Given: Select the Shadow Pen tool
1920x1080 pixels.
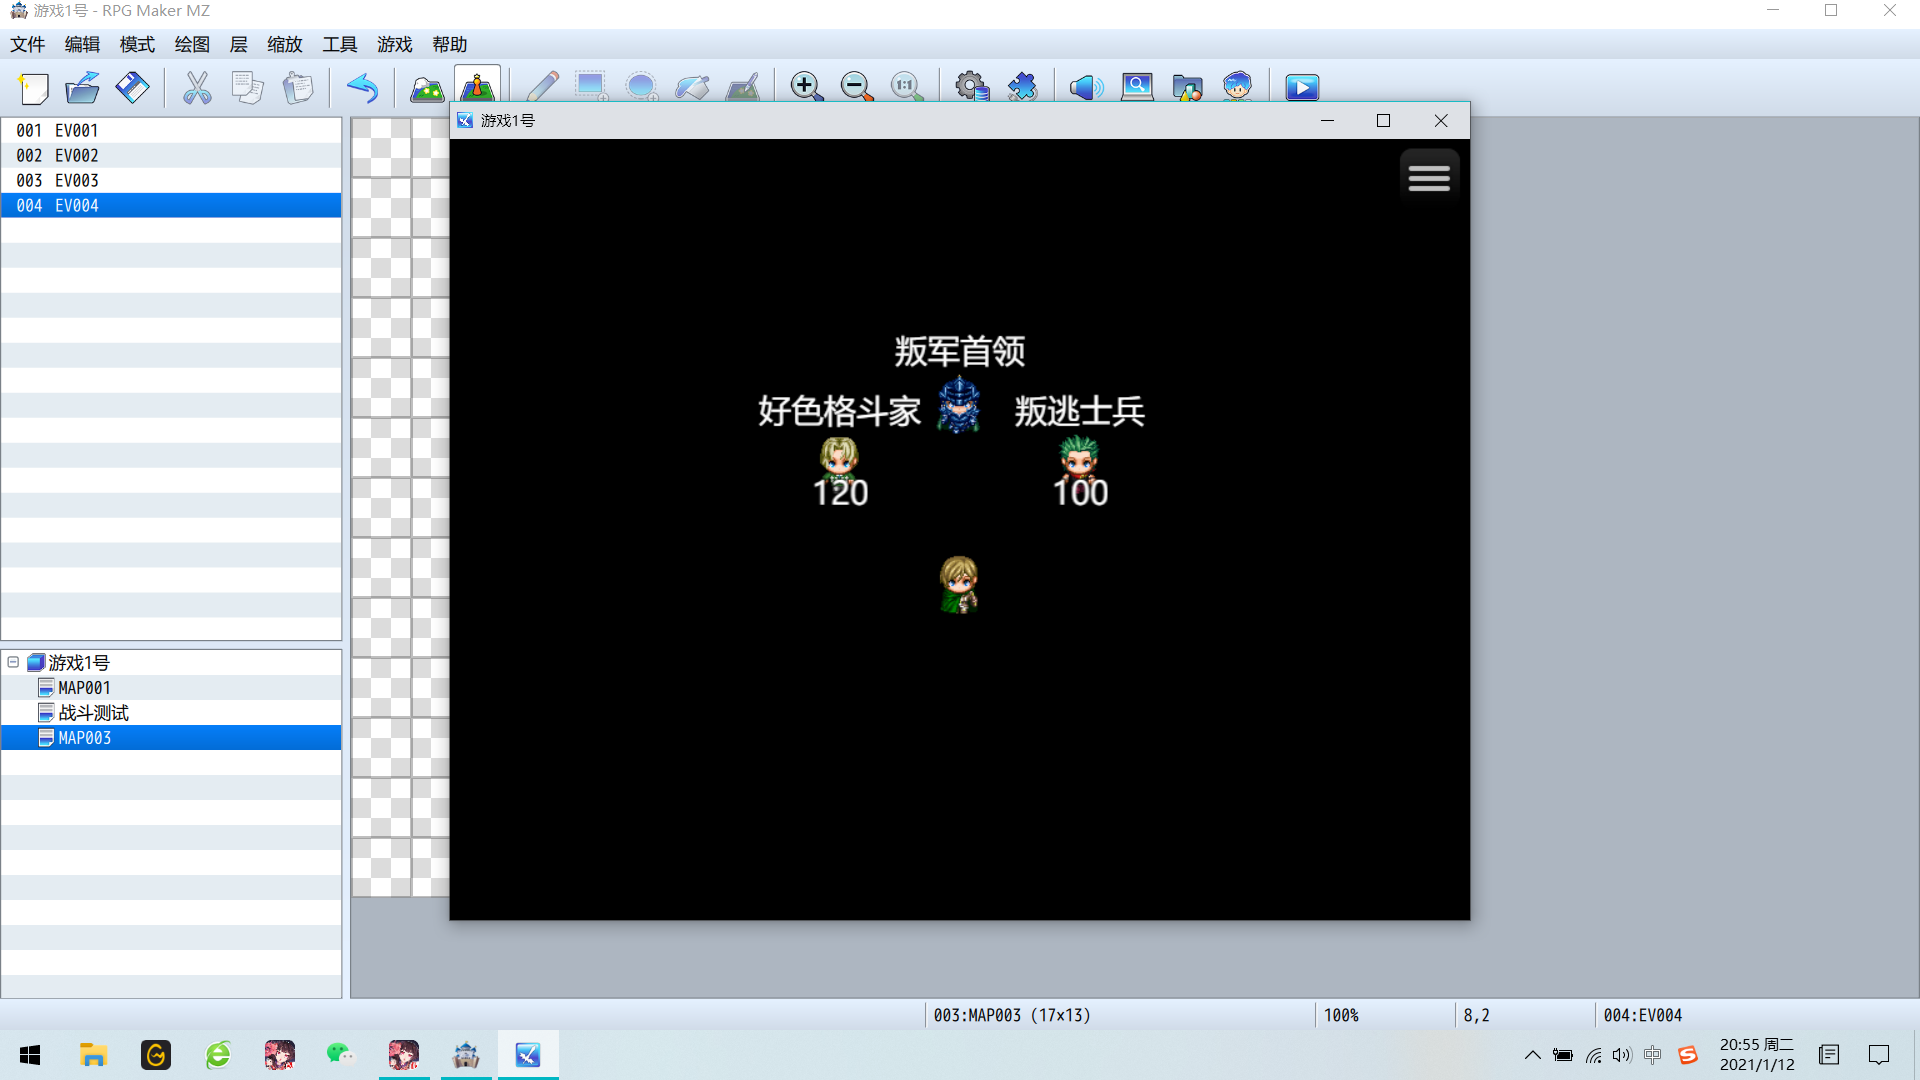Looking at the screenshot, I should click(742, 88).
